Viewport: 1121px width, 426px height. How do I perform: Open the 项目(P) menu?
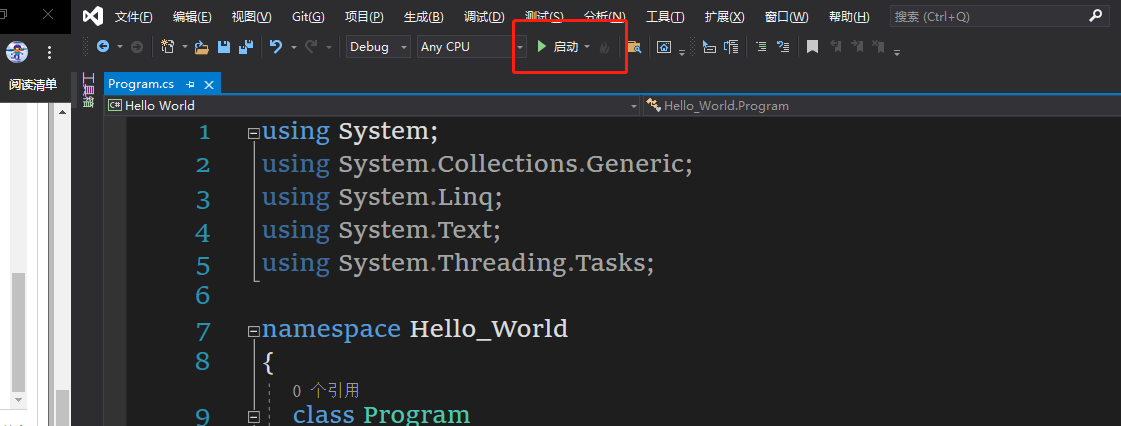coord(364,16)
